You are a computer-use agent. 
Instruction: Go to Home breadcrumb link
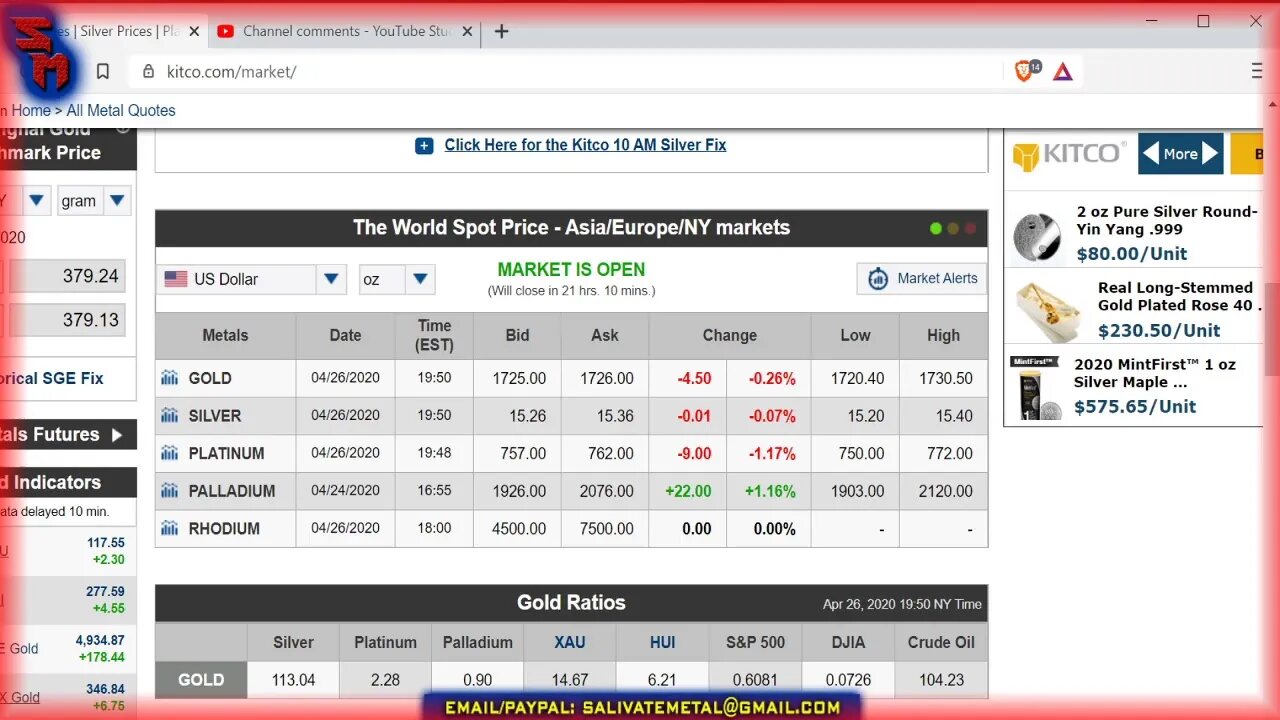(x=30, y=111)
